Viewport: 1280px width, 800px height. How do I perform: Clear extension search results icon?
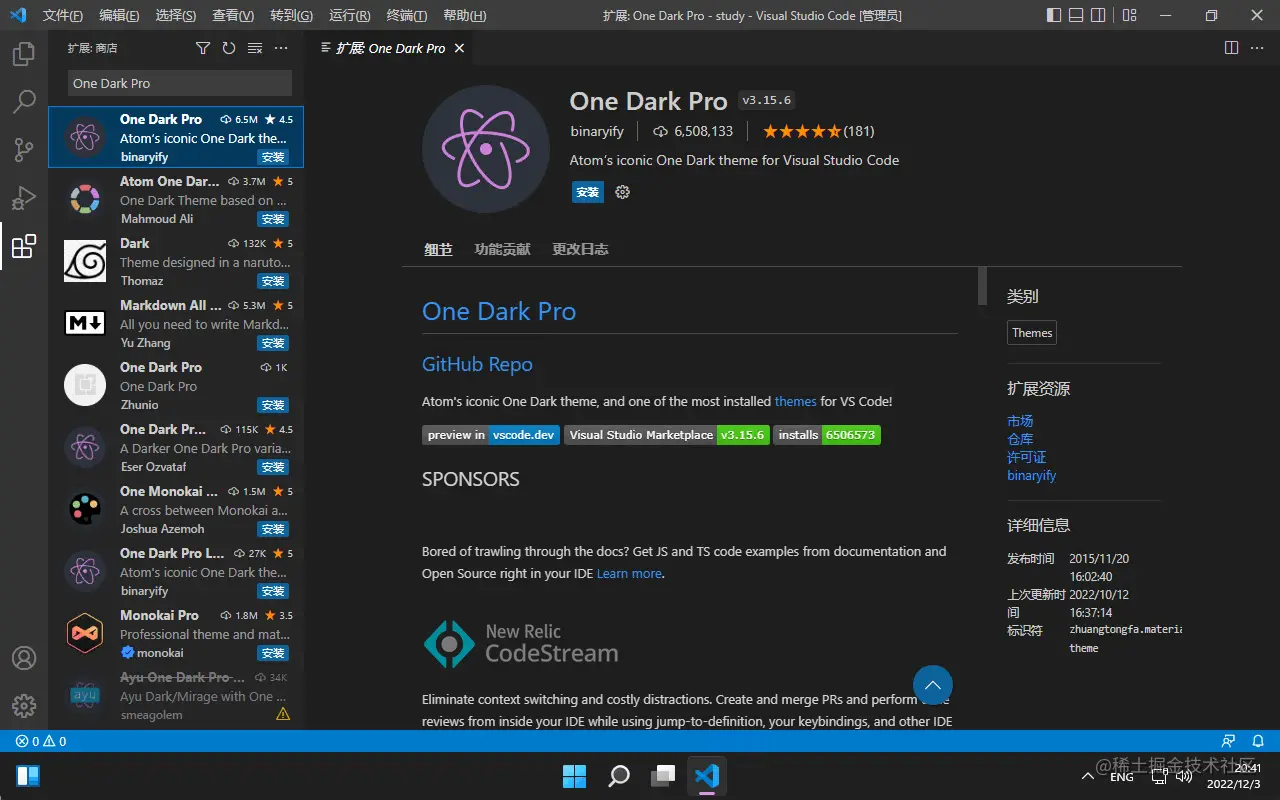[x=255, y=48]
